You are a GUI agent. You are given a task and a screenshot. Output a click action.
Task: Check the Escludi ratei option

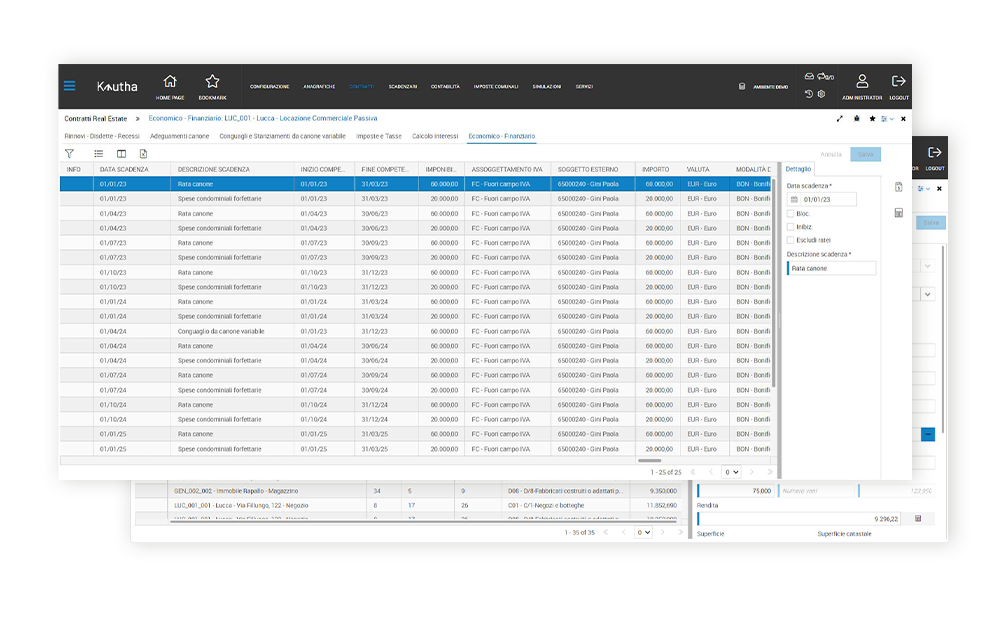pyautogui.click(x=791, y=240)
